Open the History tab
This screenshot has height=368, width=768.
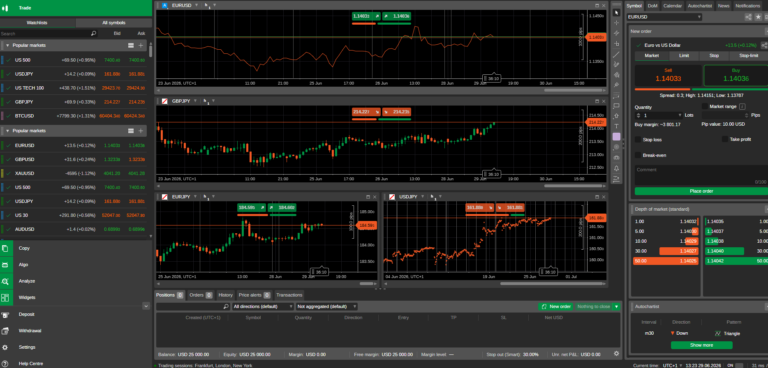pyautogui.click(x=225, y=295)
